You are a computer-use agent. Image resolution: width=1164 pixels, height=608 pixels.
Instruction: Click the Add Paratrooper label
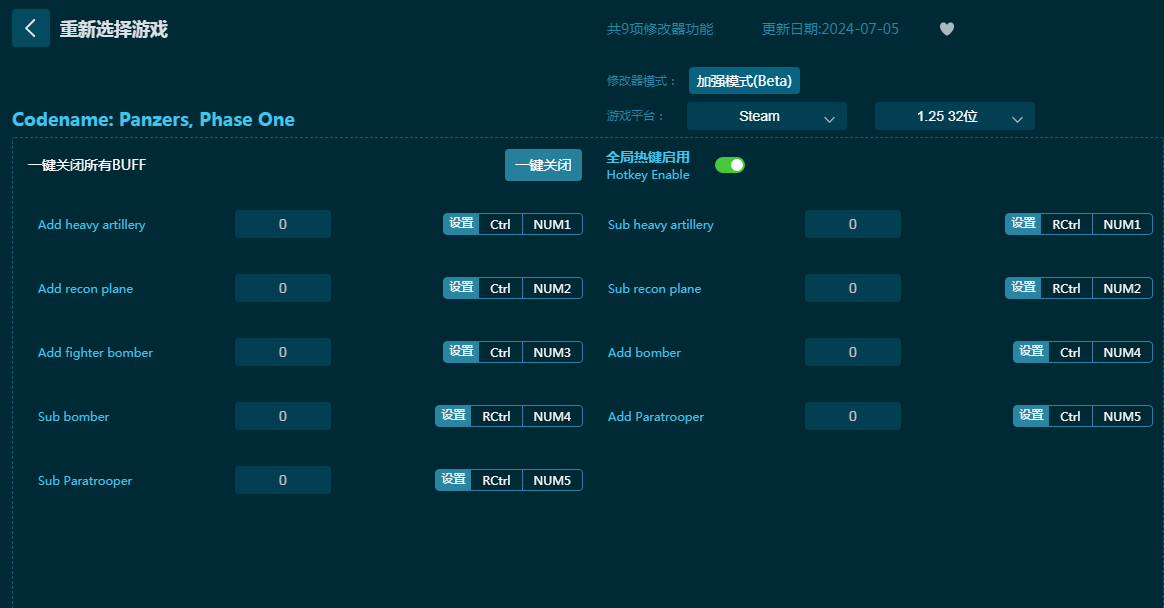pyautogui.click(x=655, y=417)
